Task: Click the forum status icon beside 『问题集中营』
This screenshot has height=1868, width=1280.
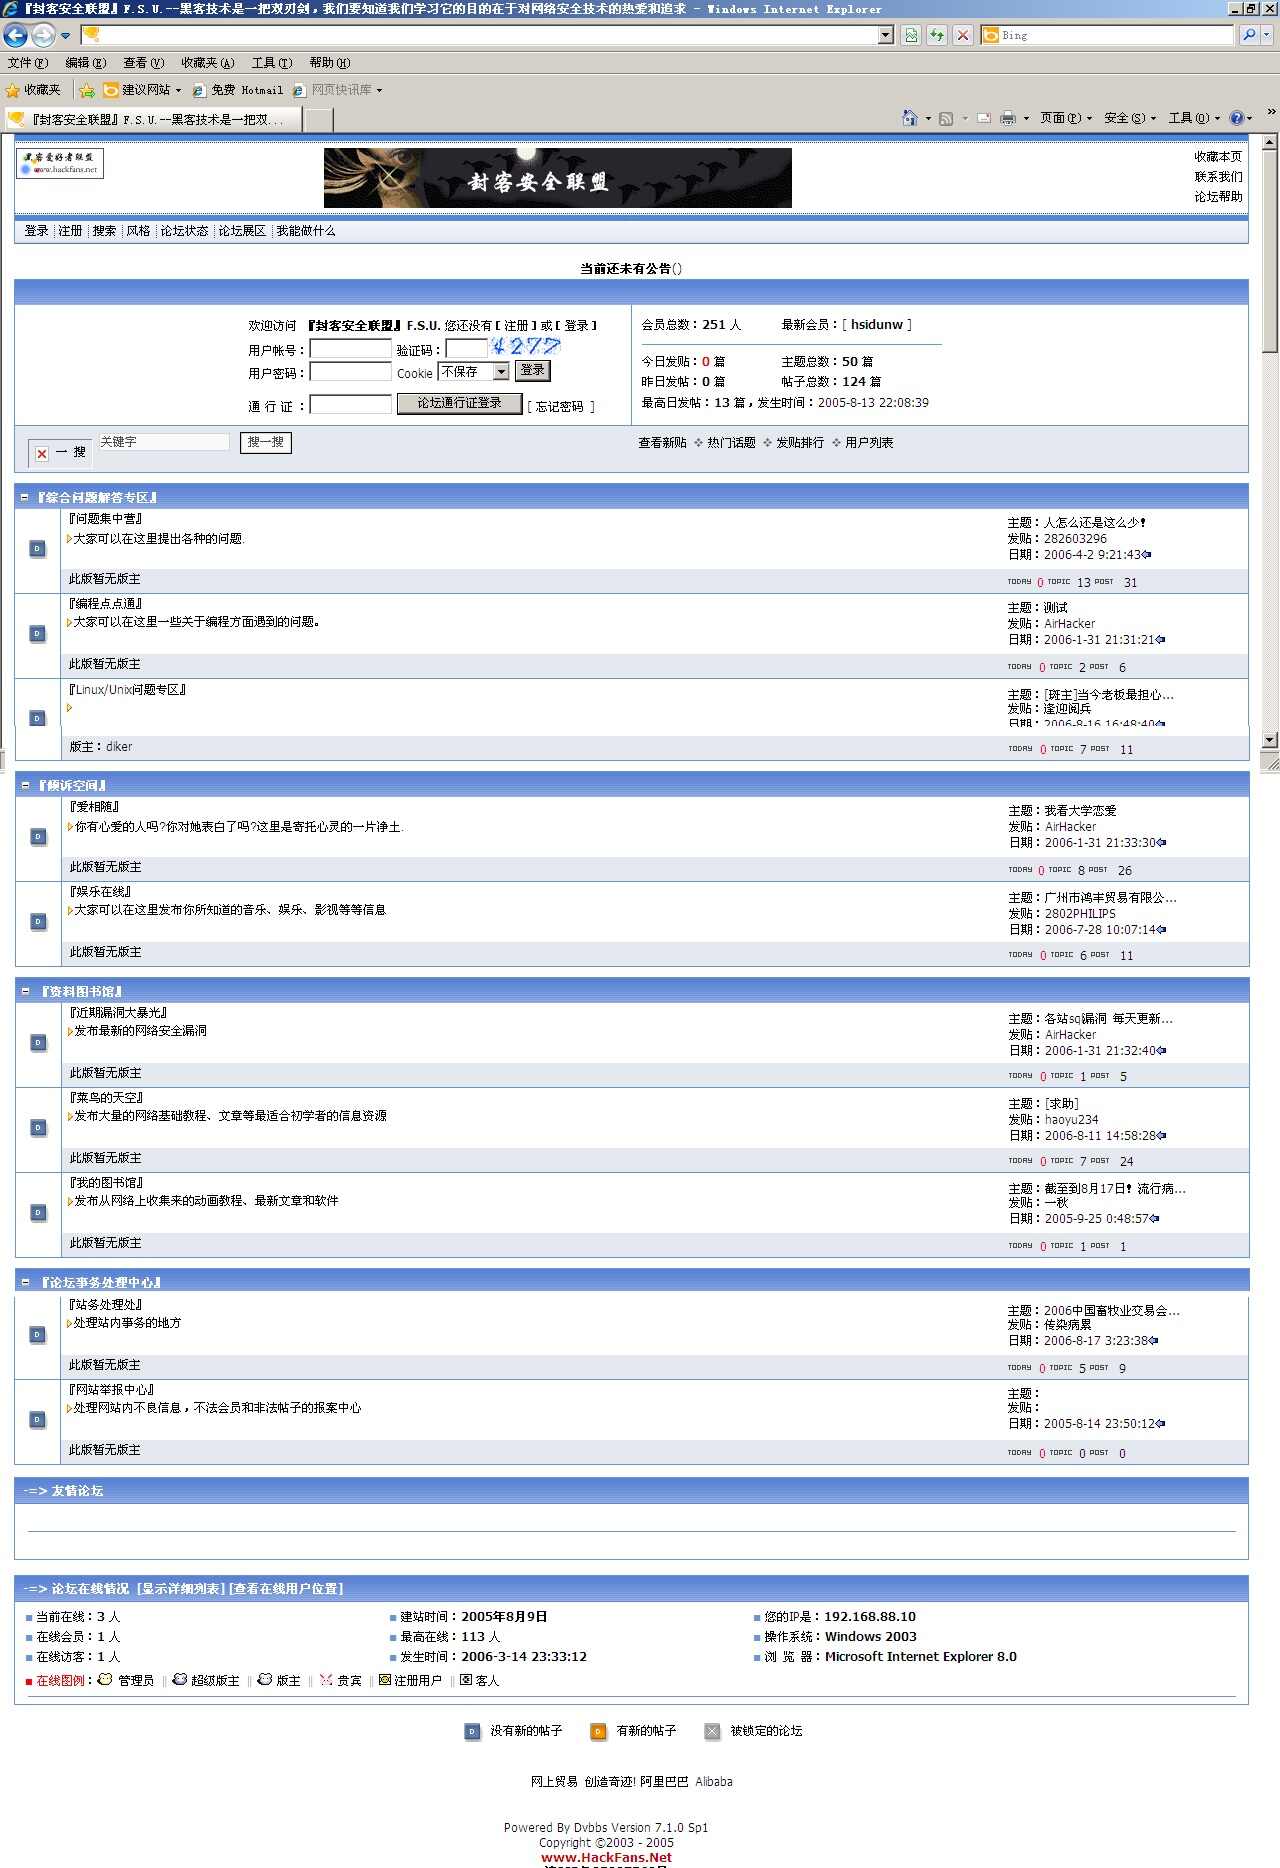Action: coord(37,549)
